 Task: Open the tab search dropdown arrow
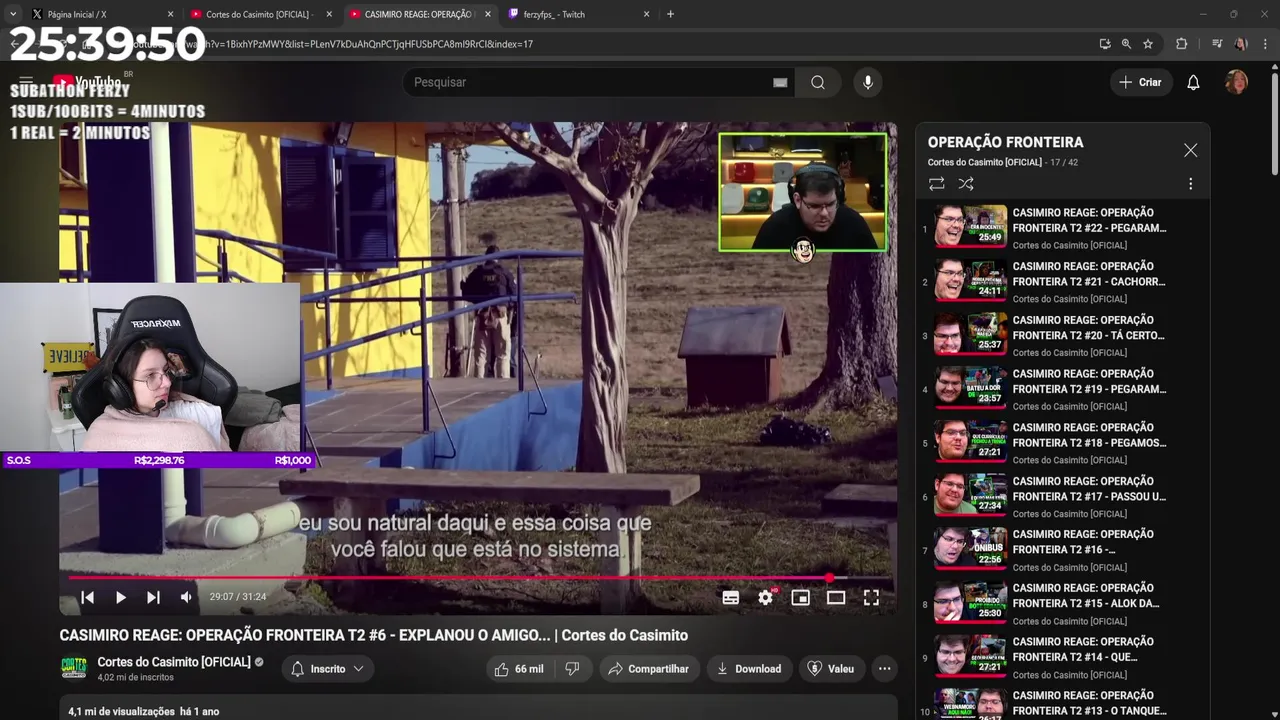[12, 14]
